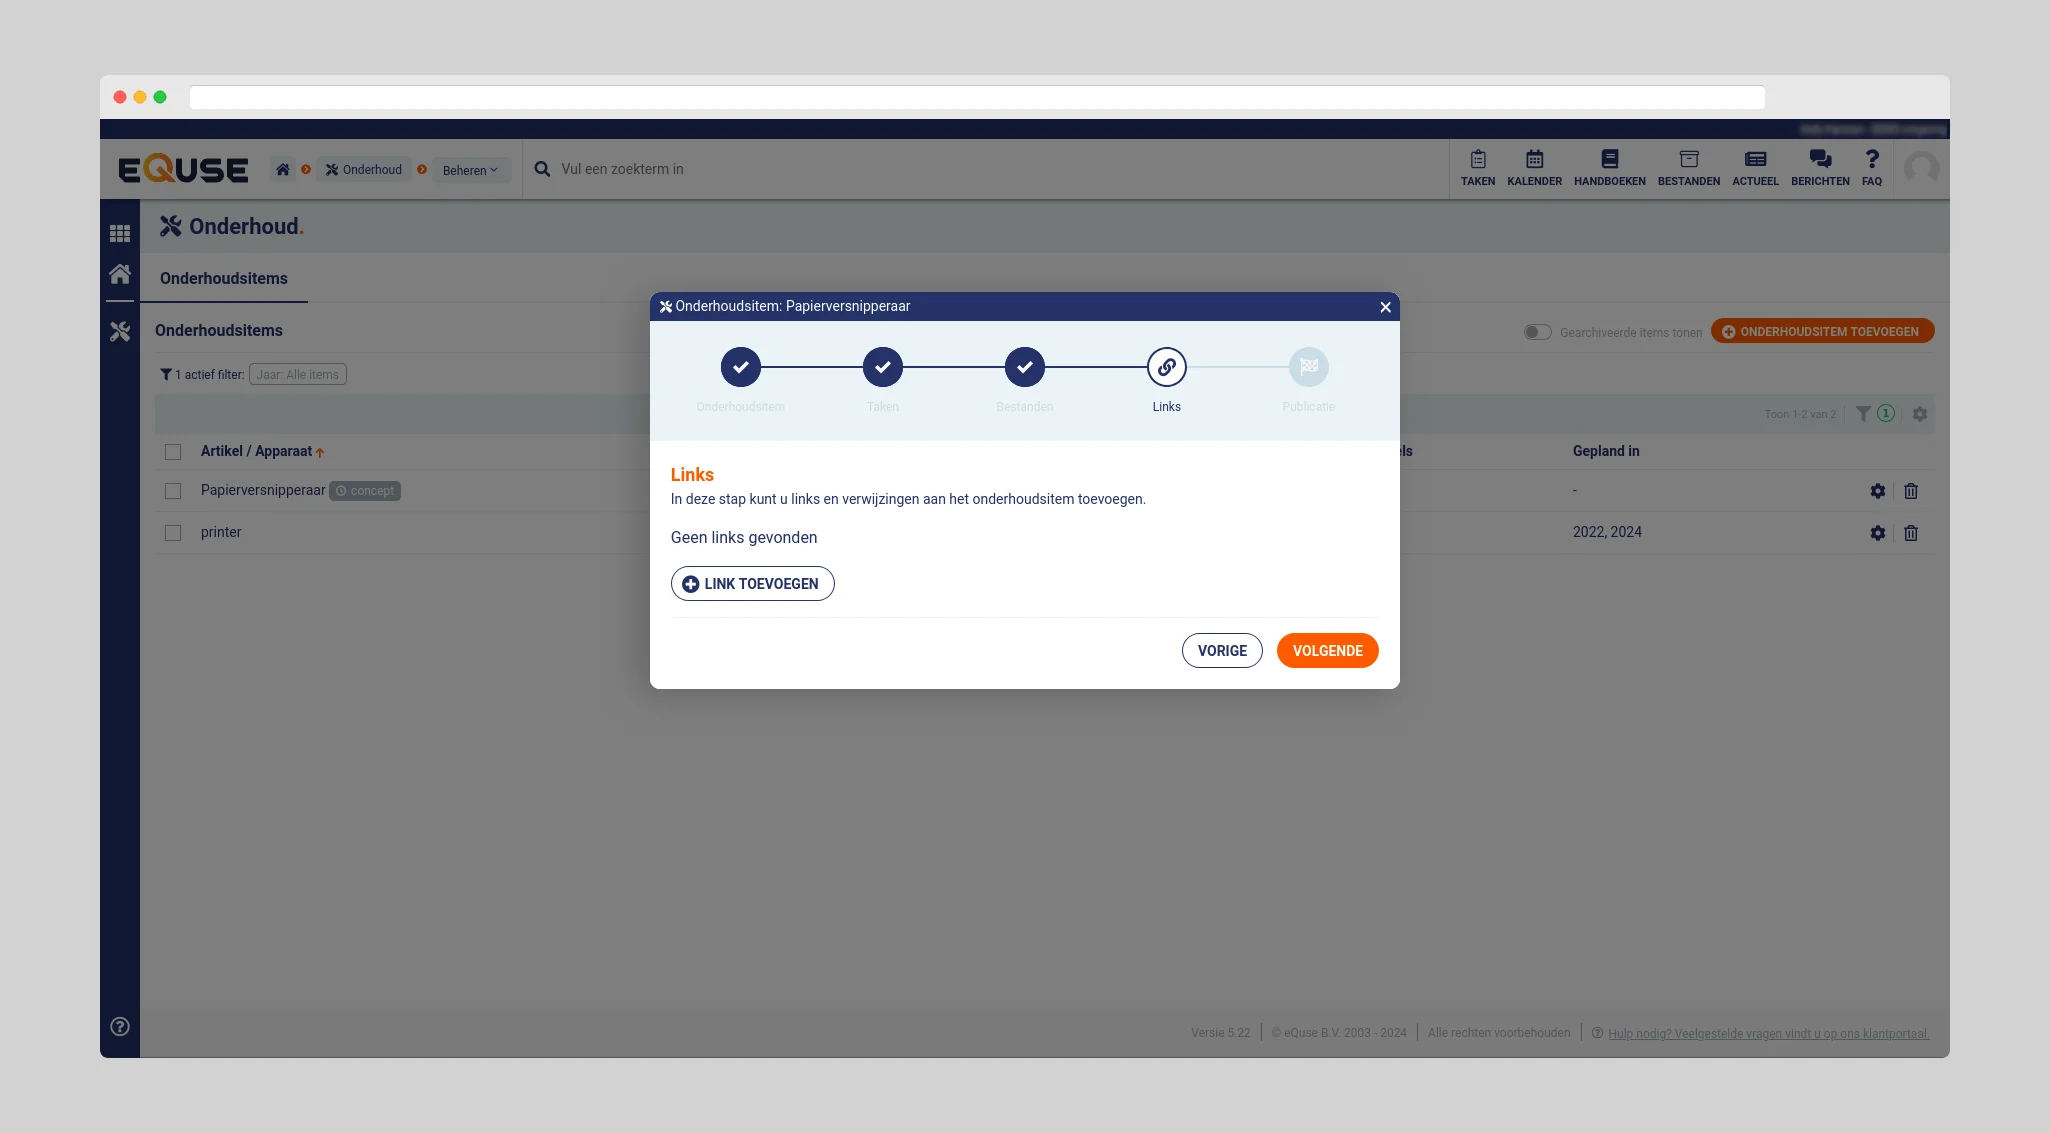Click the Links step icon in wizard
This screenshot has height=1133, width=2050.
point(1166,367)
